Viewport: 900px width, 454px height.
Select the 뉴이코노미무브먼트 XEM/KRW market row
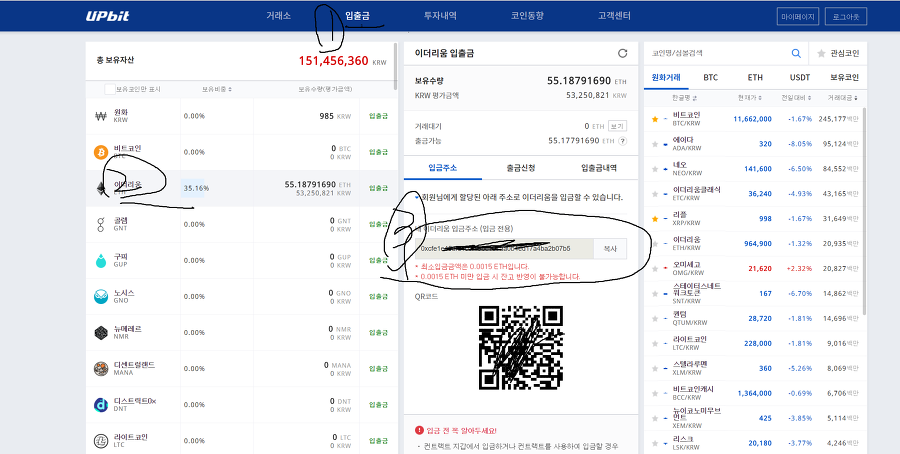[x=755, y=418]
